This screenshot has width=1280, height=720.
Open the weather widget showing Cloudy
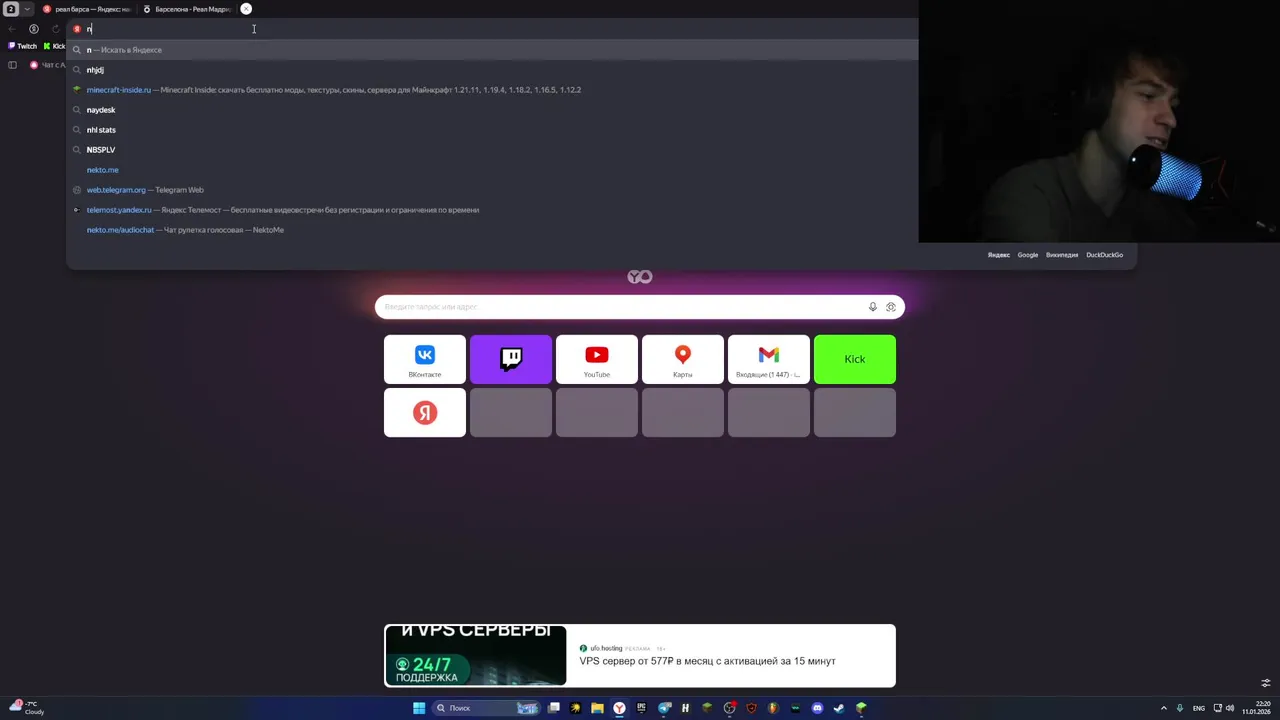[x=28, y=708]
